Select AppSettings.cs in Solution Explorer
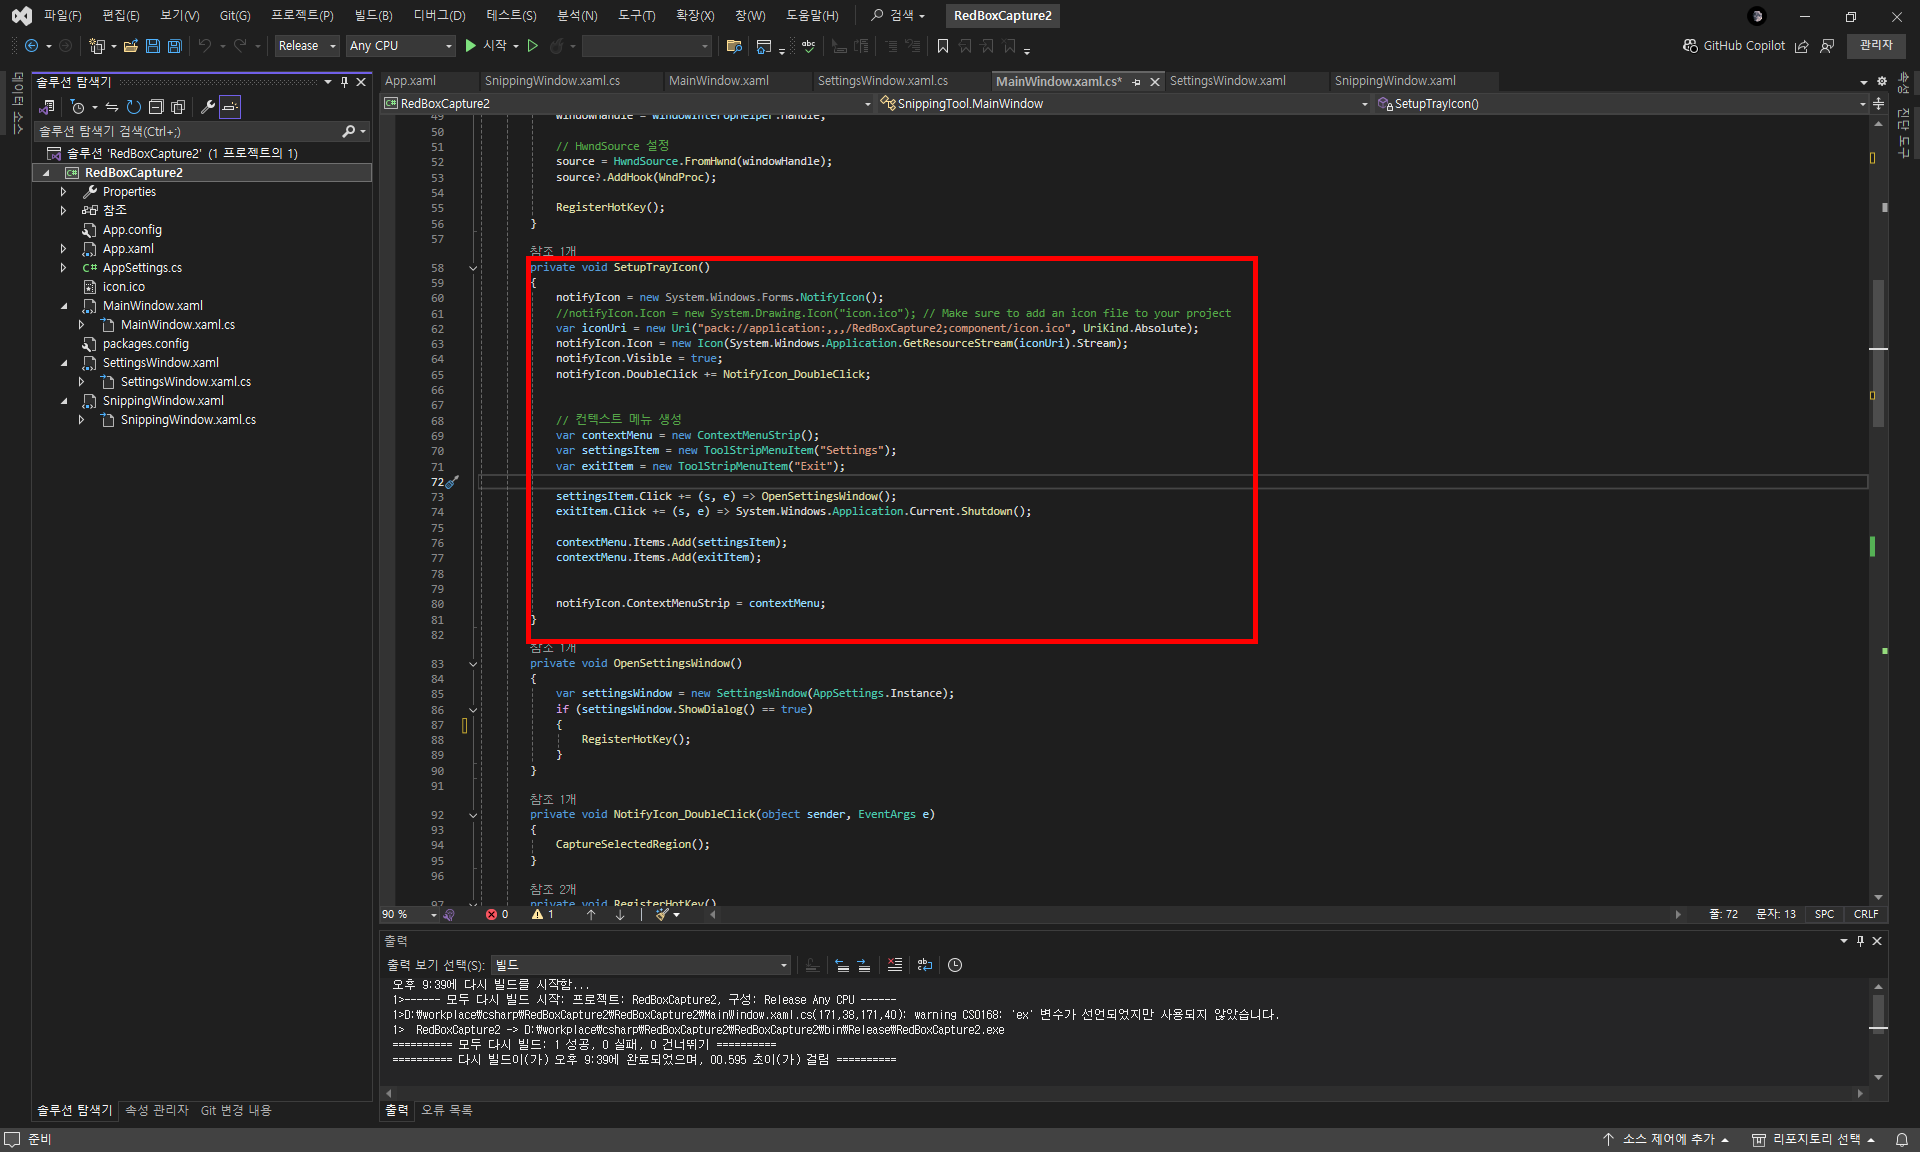This screenshot has height=1152, width=1920. pyautogui.click(x=142, y=268)
